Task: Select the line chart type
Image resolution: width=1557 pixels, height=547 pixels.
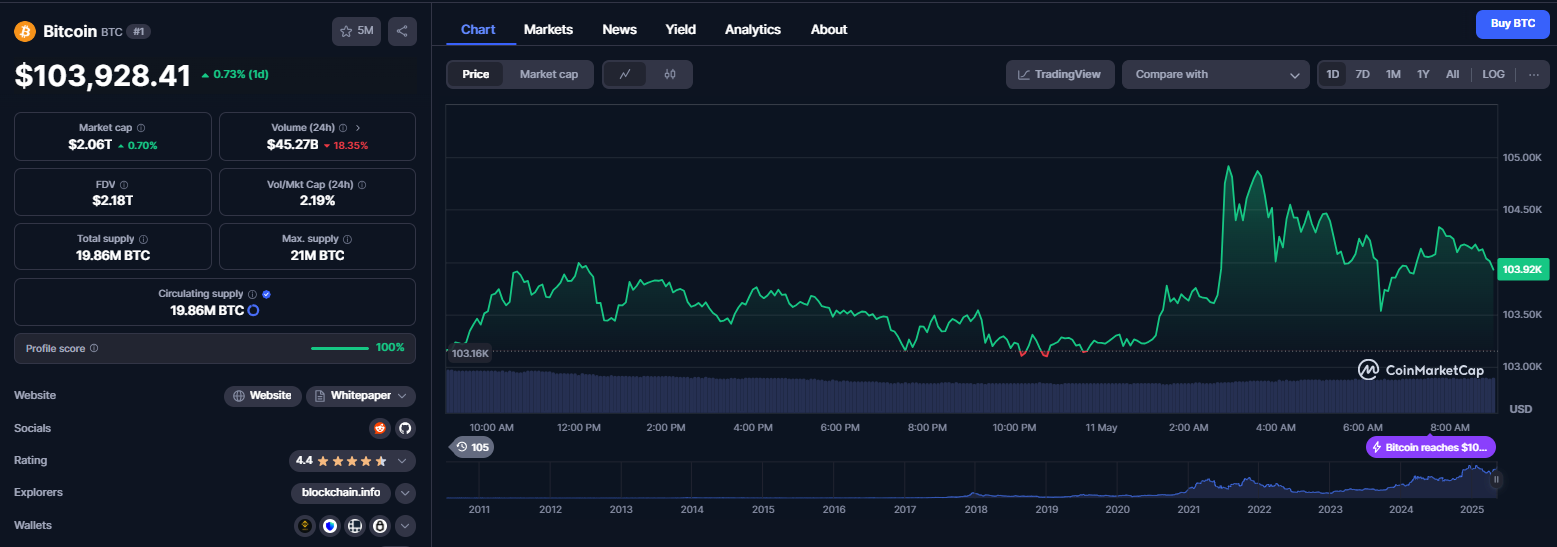Action: click(625, 74)
